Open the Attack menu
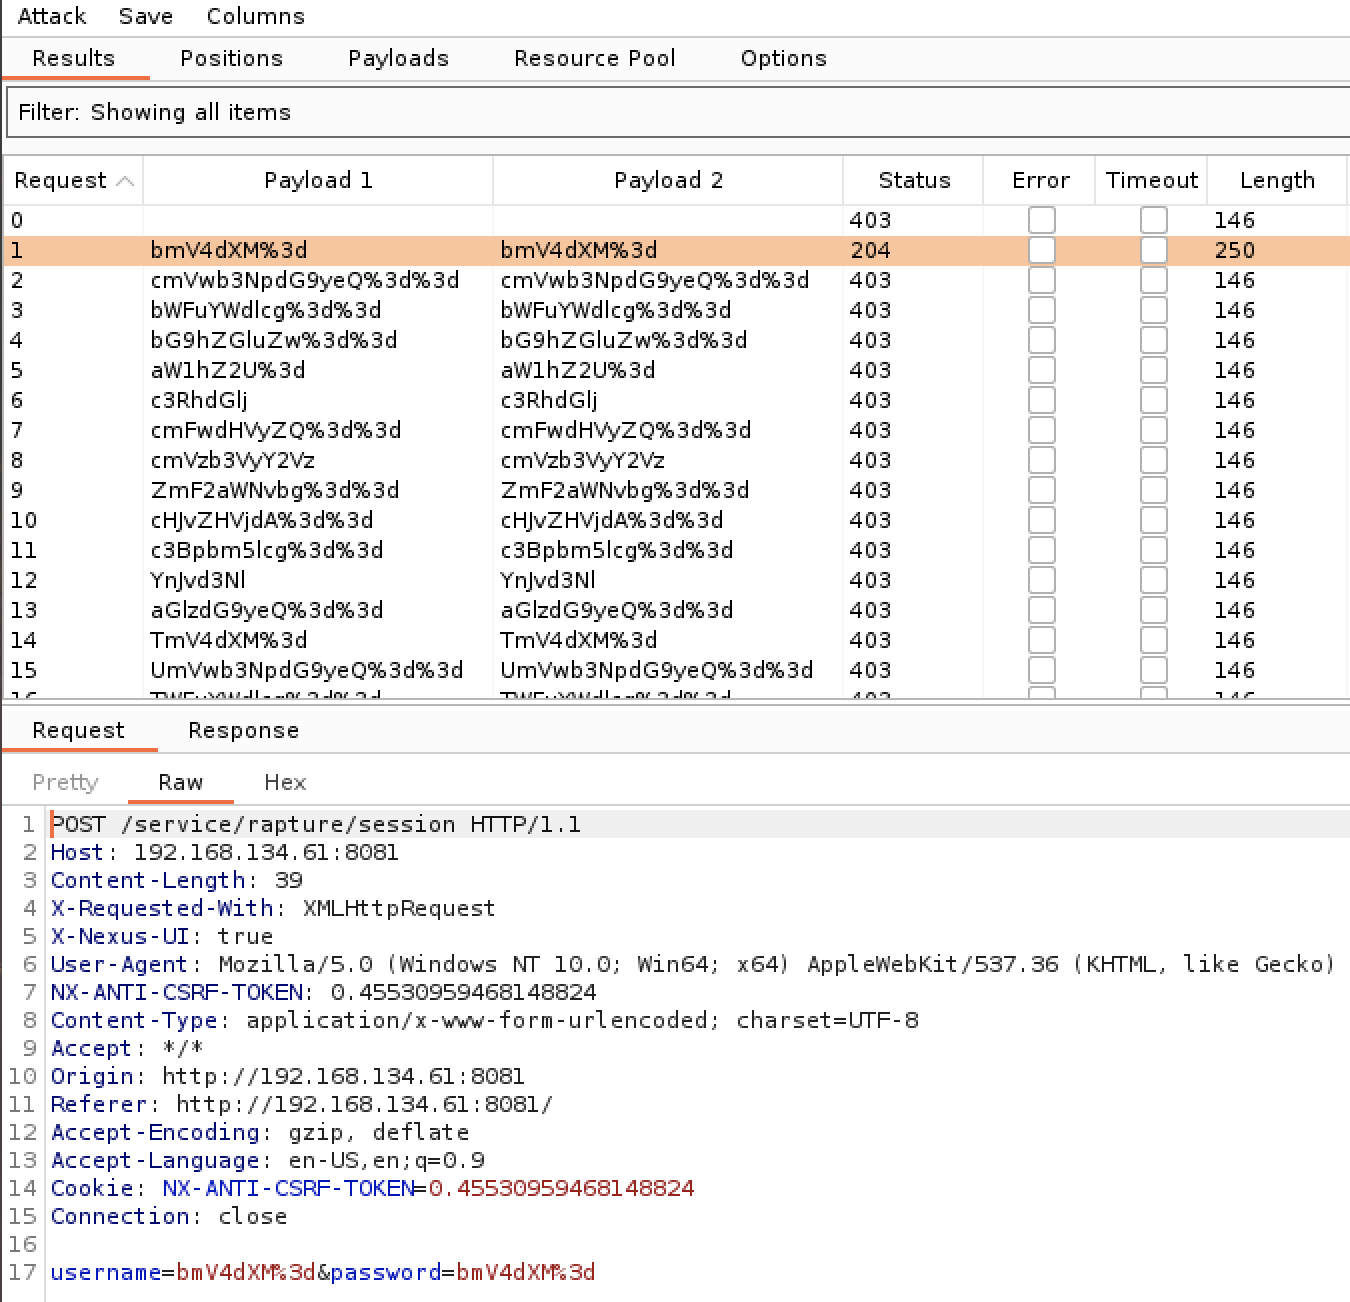1350x1302 pixels. point(52,16)
